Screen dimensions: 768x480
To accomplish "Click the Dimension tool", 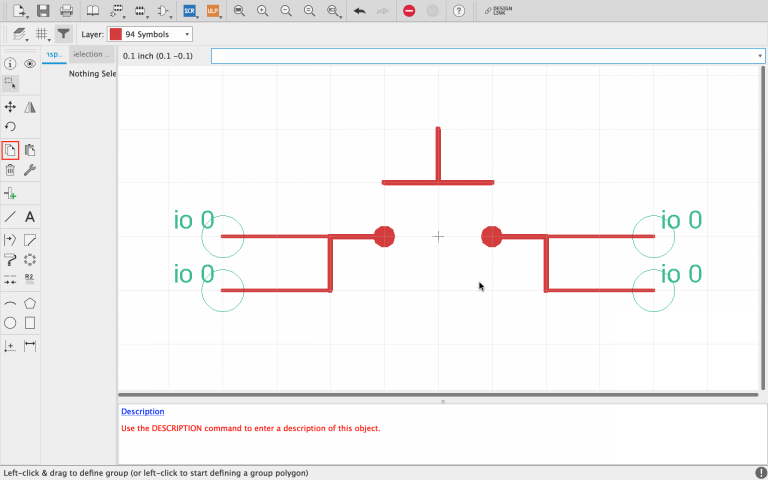I will click(30, 346).
